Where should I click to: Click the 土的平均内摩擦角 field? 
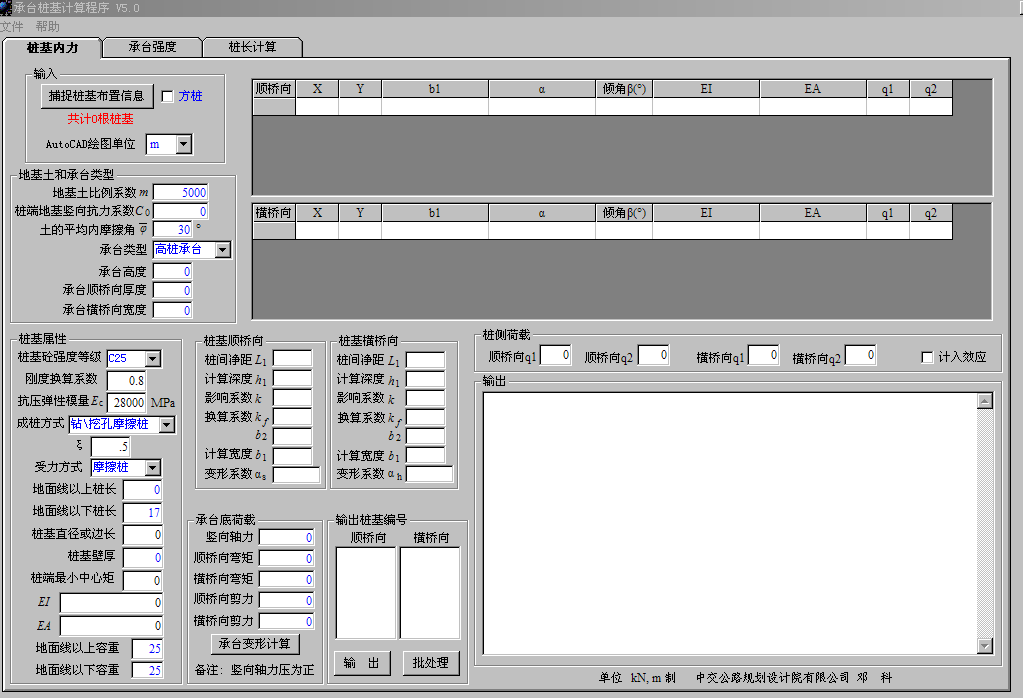pos(173,230)
